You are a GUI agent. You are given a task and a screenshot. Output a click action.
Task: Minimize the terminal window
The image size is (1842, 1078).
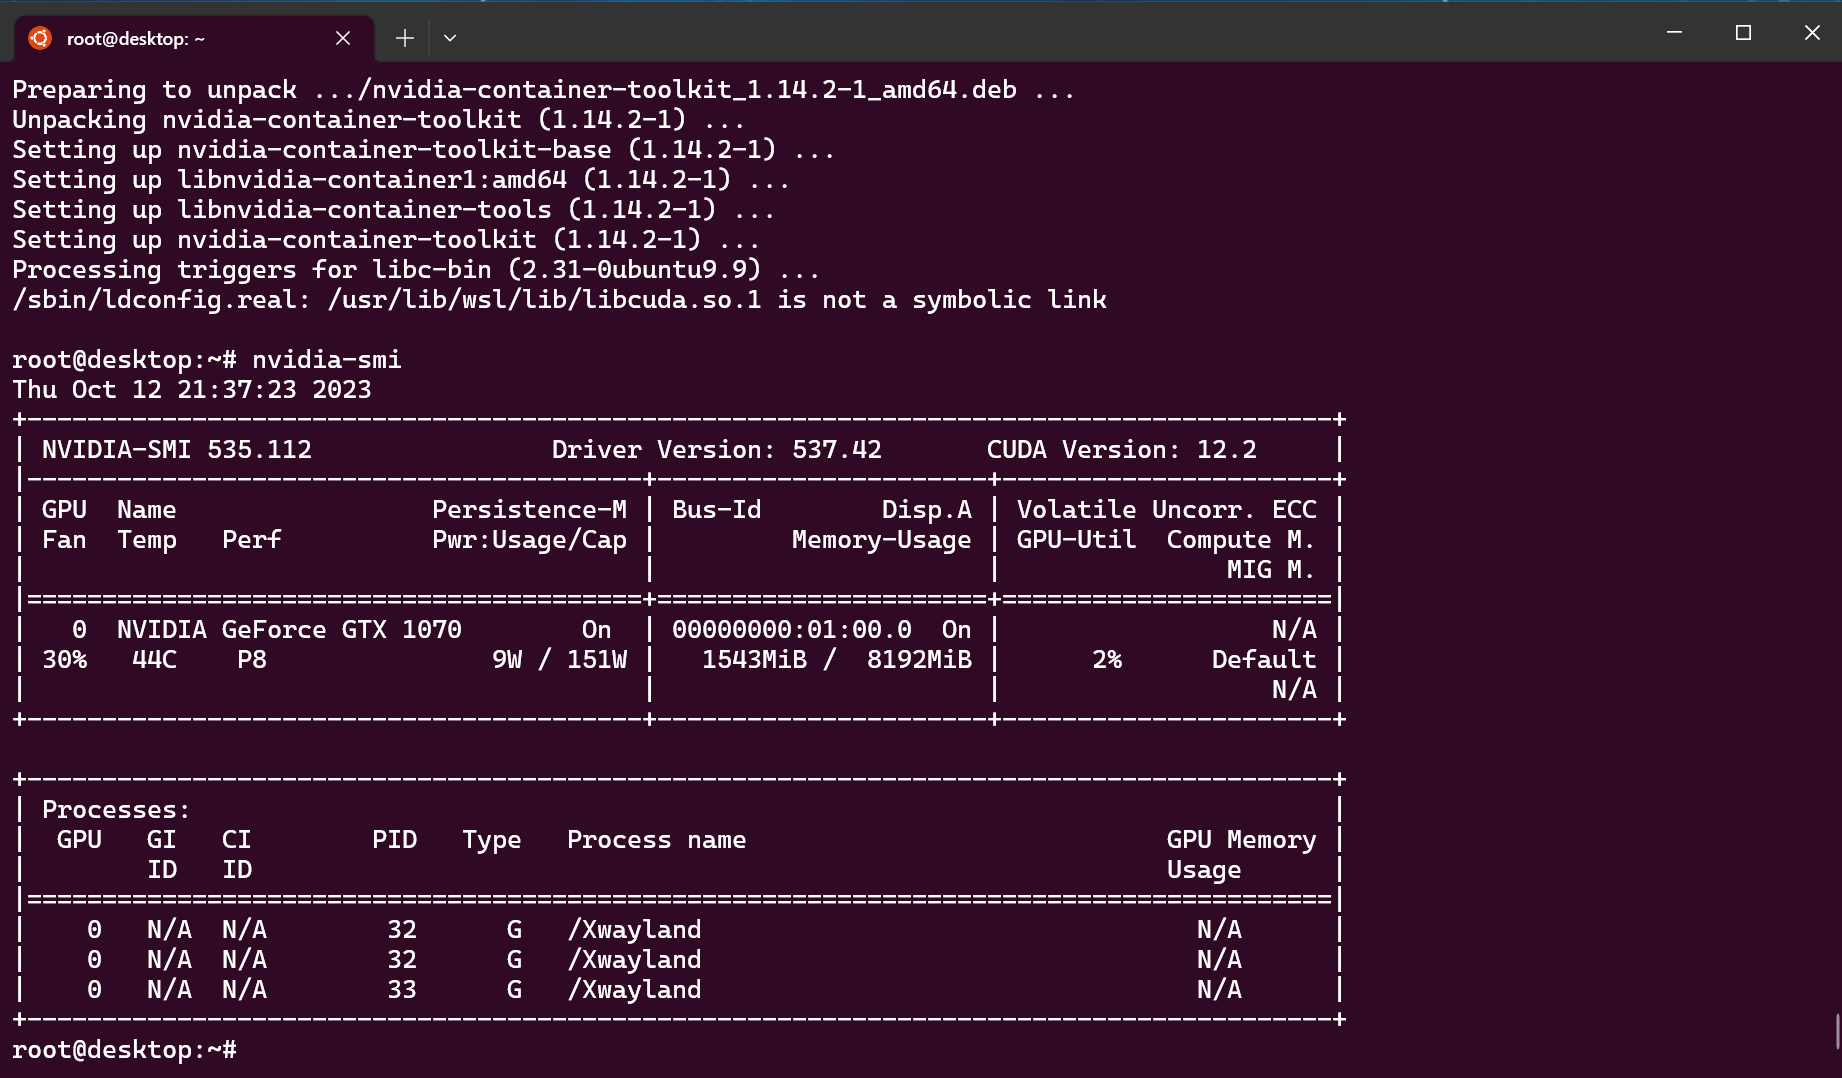click(x=1675, y=32)
